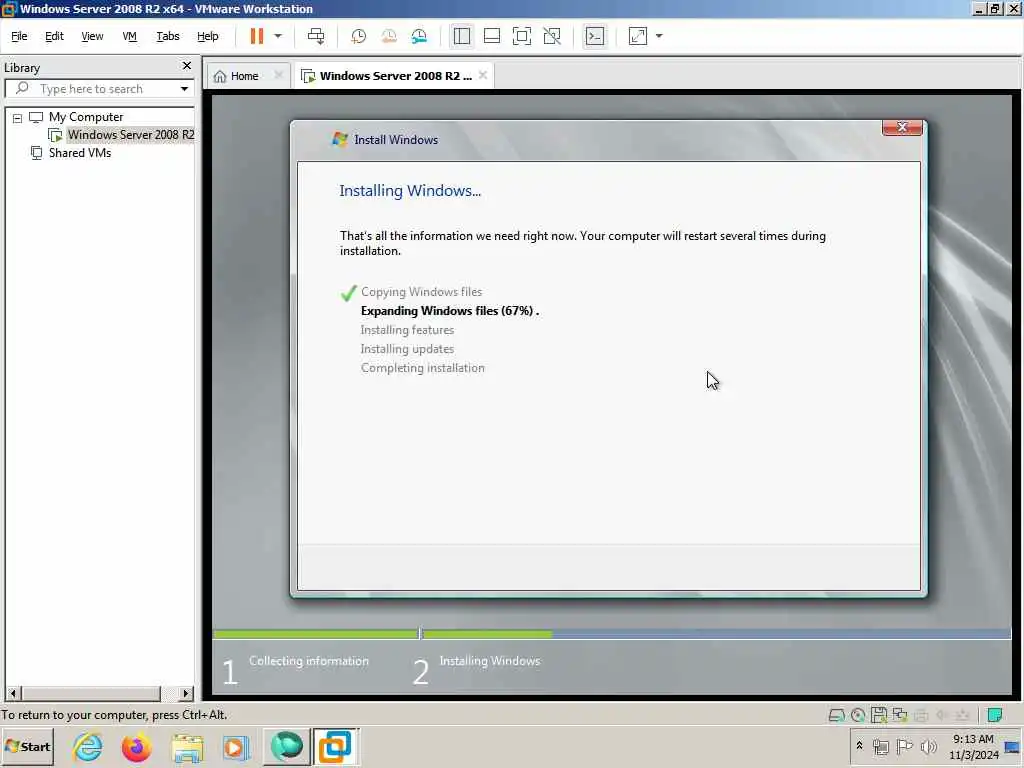The width and height of the screenshot is (1024, 768).
Task: Close the Install Windows dialog
Action: point(902,127)
